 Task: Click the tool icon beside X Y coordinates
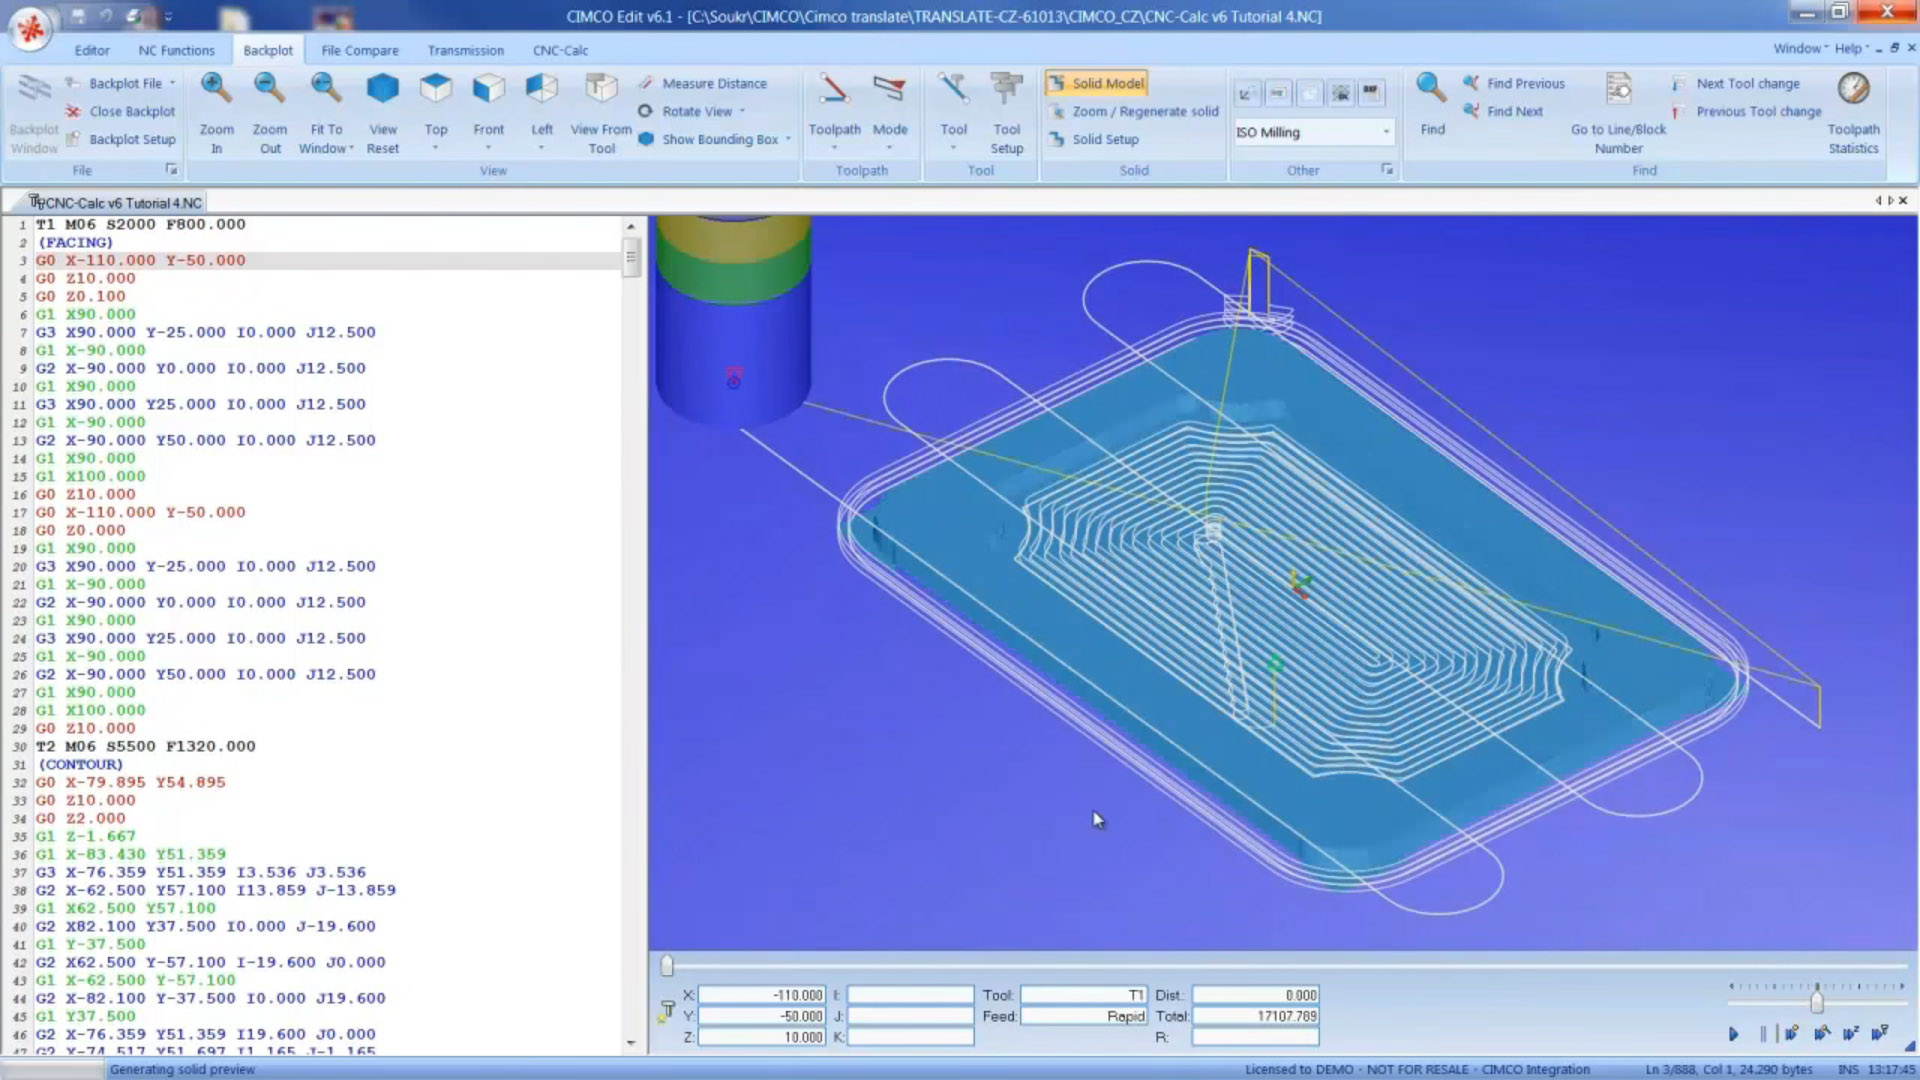point(666,1011)
